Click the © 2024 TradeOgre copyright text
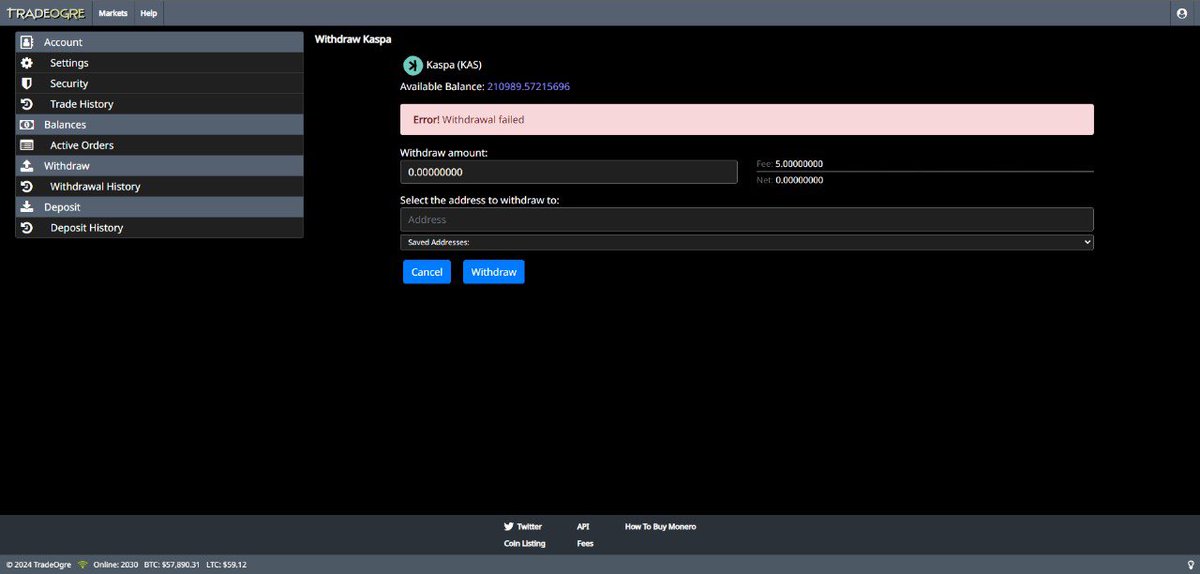 tap(38, 565)
